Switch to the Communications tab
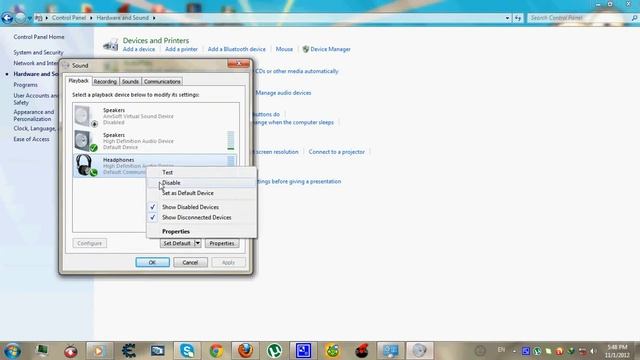The width and height of the screenshot is (640, 360). click(x=162, y=82)
